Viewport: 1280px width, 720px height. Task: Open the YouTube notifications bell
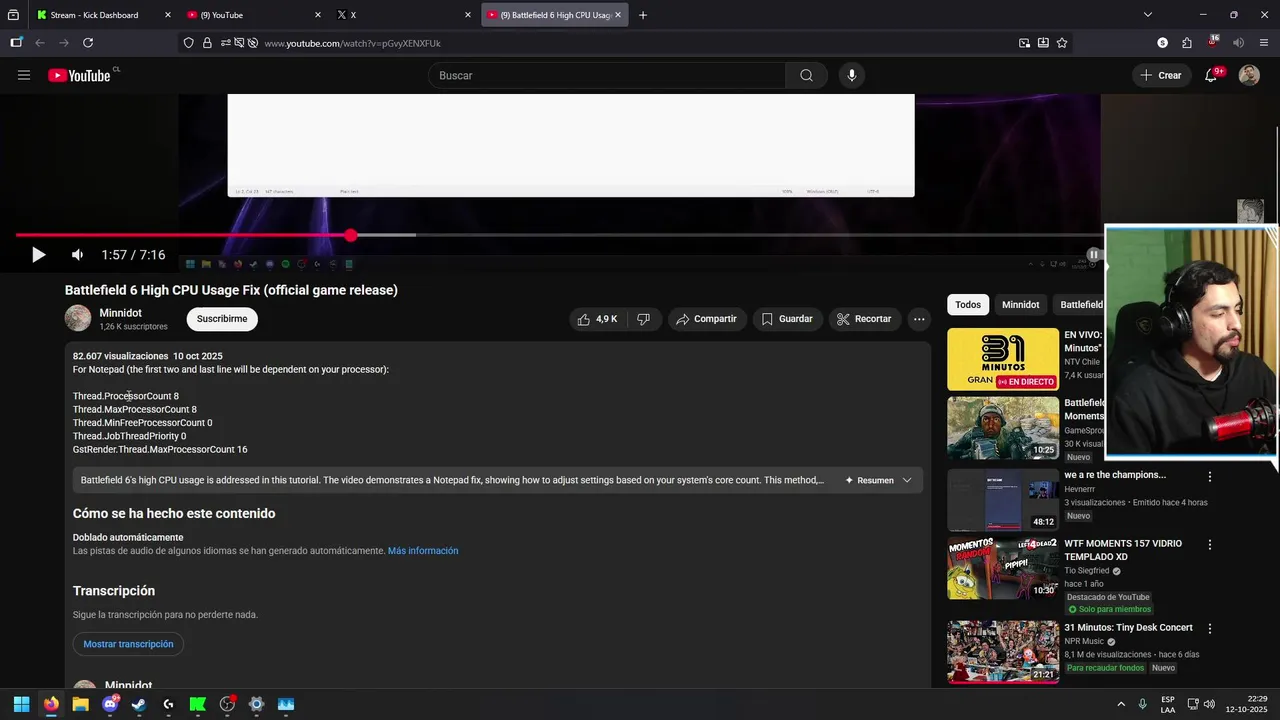(1211, 75)
